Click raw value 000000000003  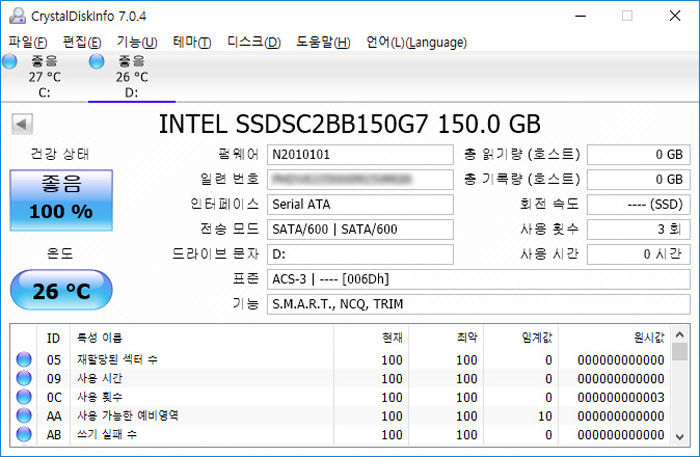(x=621, y=397)
